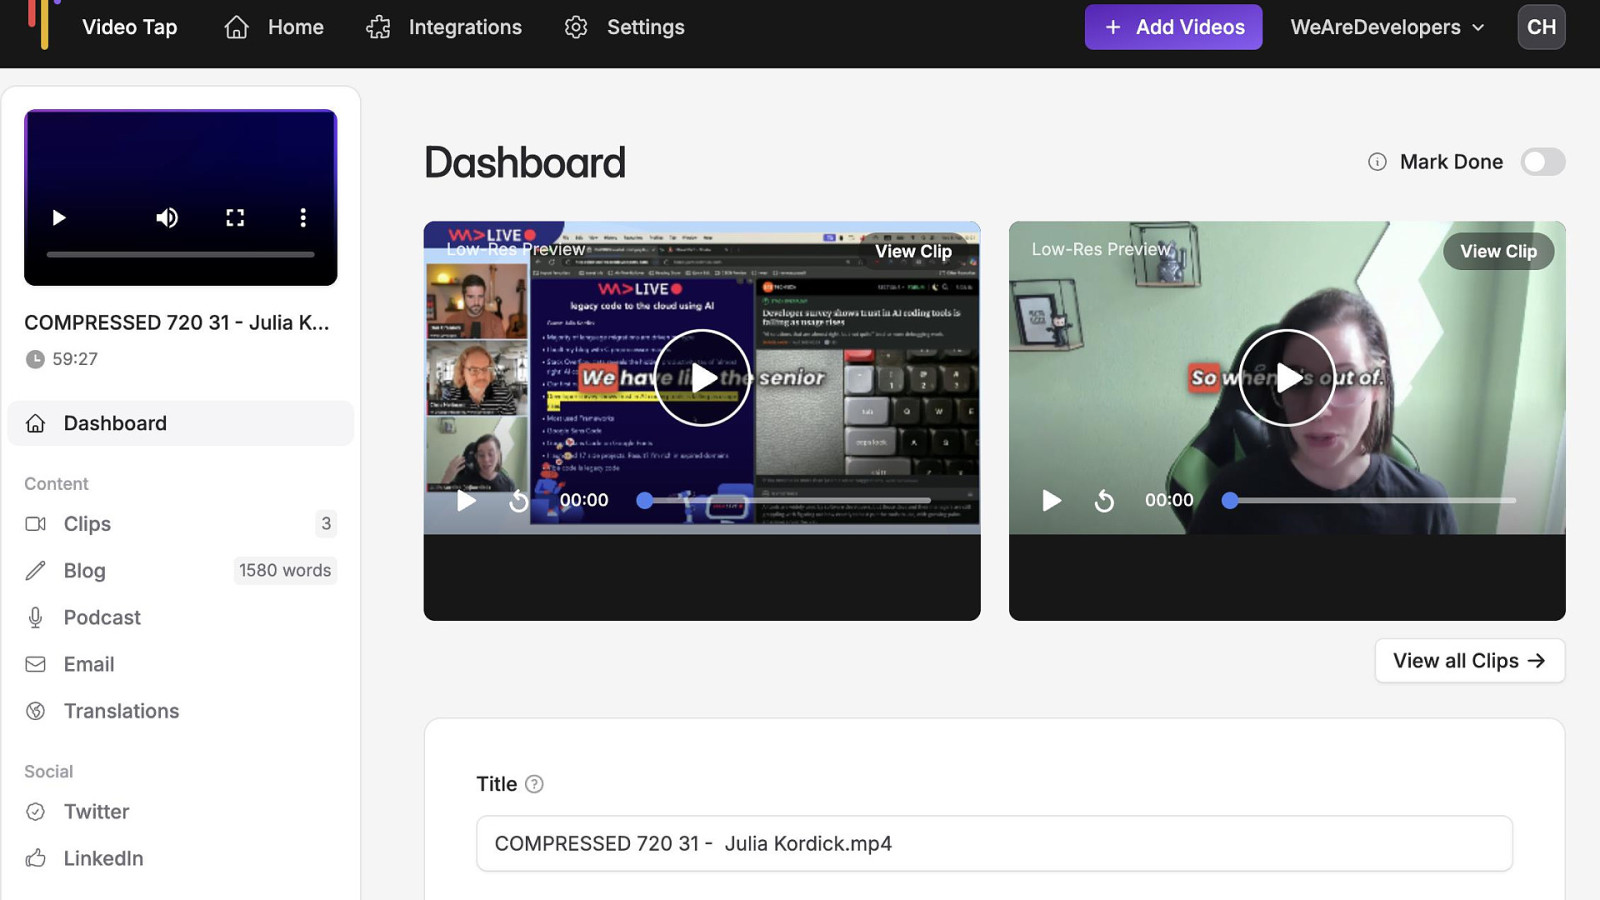Open more options in sidebar video player

pos(303,218)
